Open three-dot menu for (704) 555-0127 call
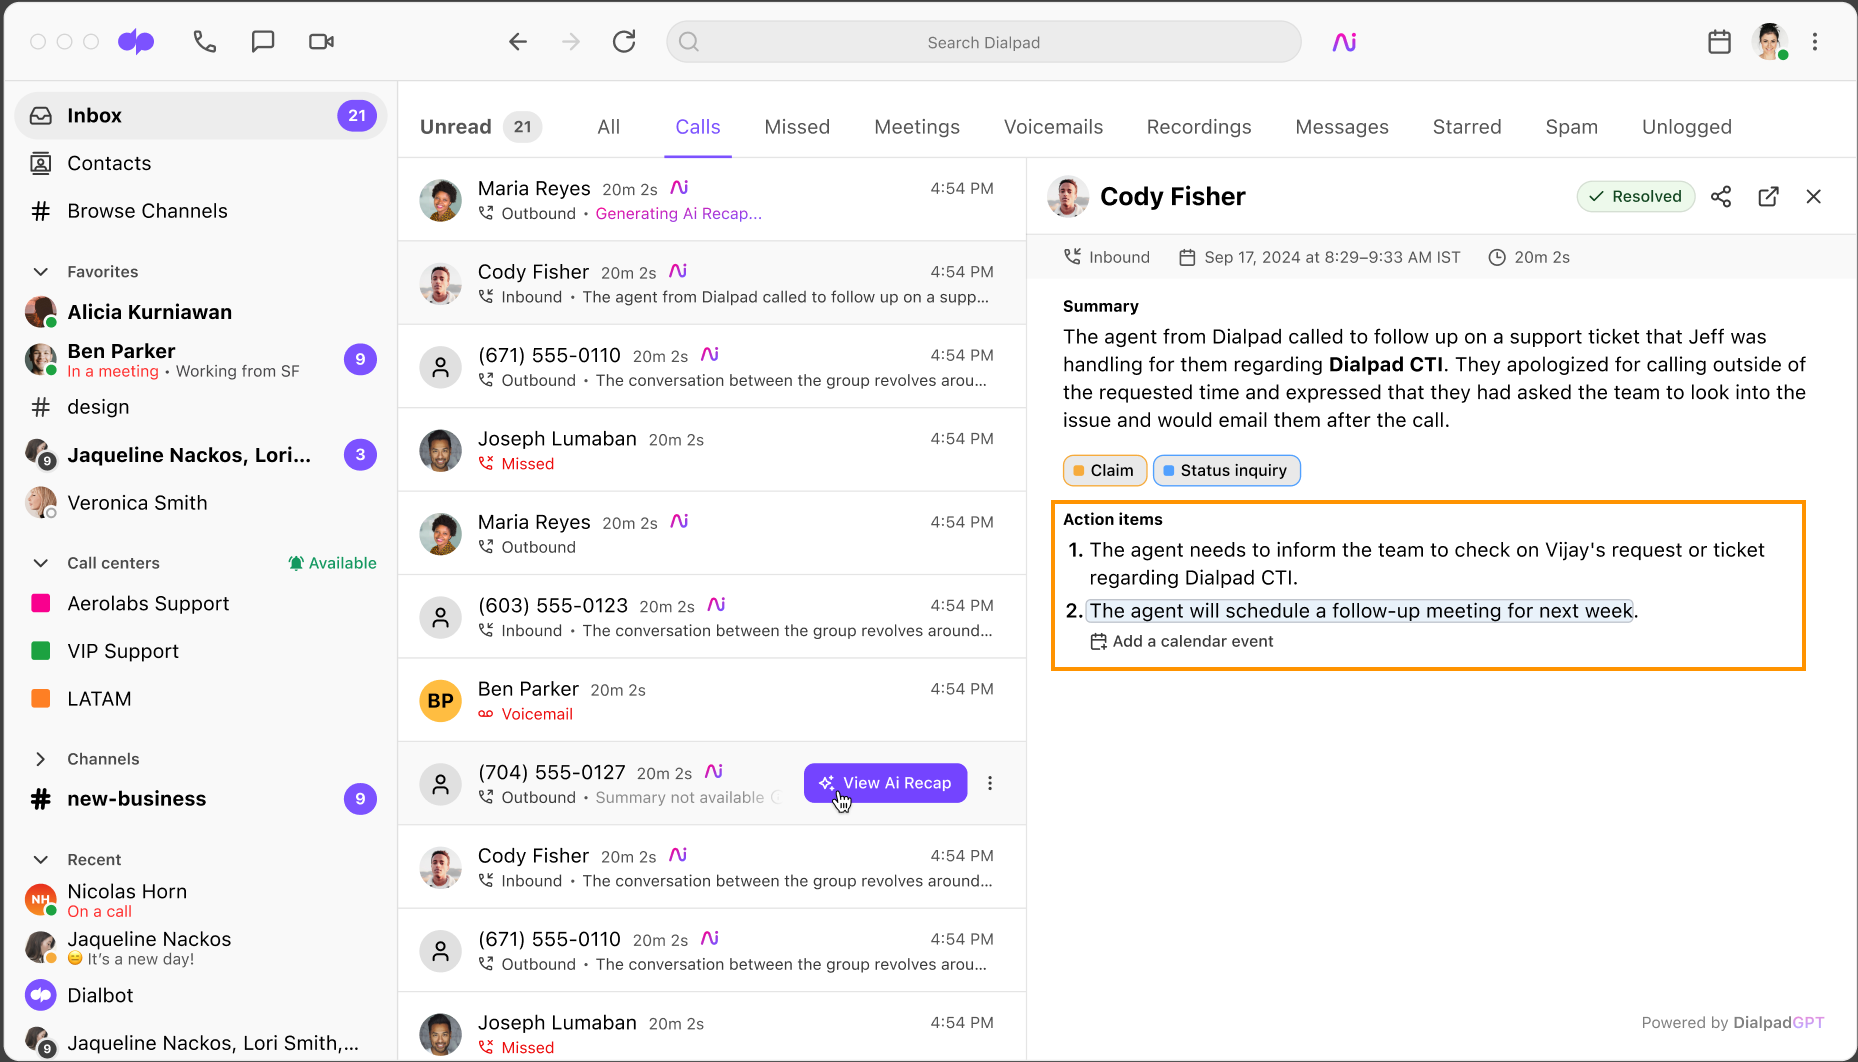1858x1062 pixels. pyautogui.click(x=990, y=783)
